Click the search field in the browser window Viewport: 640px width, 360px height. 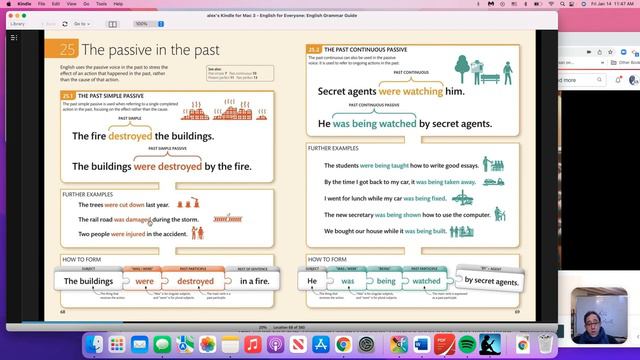pos(581,80)
